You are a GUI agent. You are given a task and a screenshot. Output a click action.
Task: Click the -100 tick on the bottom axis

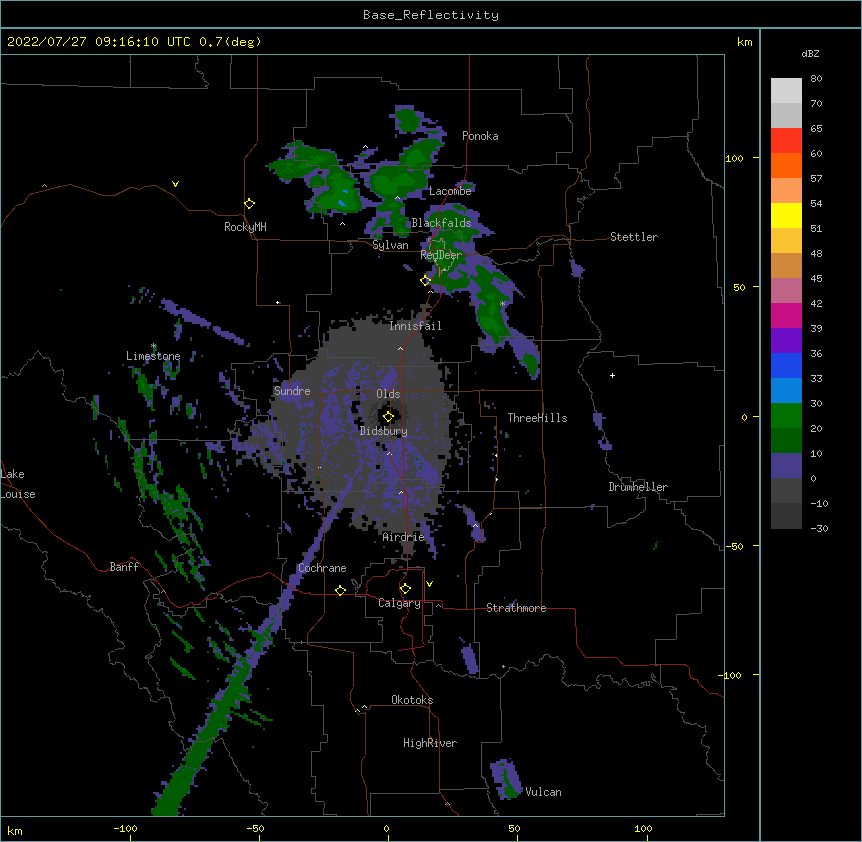pos(125,828)
